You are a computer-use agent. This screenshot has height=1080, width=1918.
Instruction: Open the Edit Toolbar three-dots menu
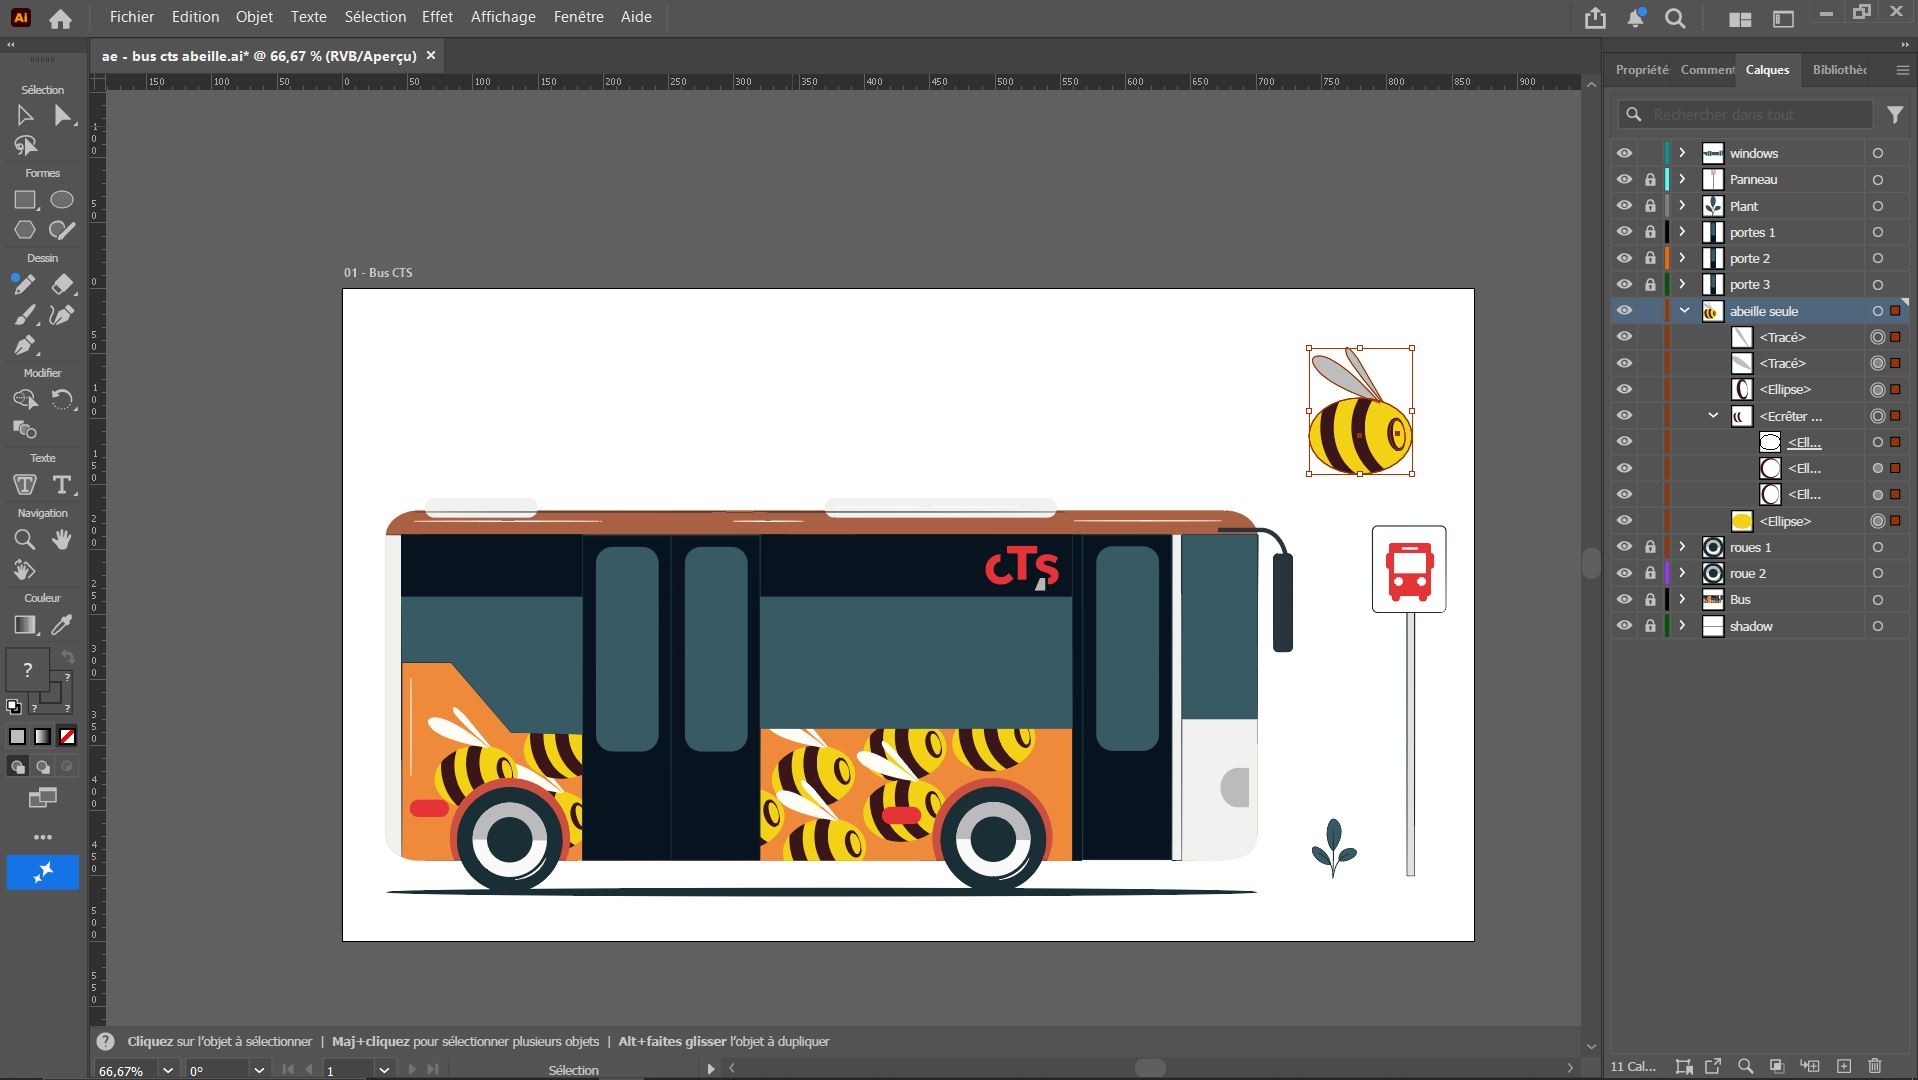(x=42, y=837)
